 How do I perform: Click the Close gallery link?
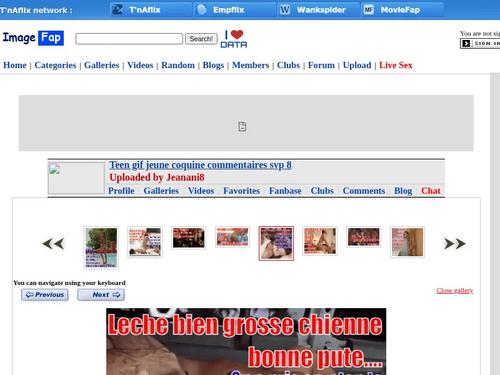pos(455,291)
